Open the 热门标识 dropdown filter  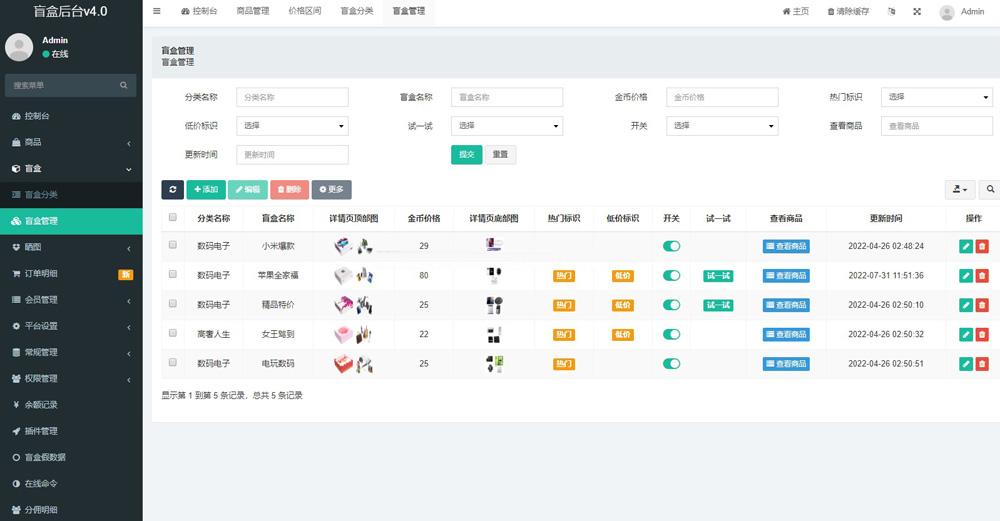pos(936,97)
